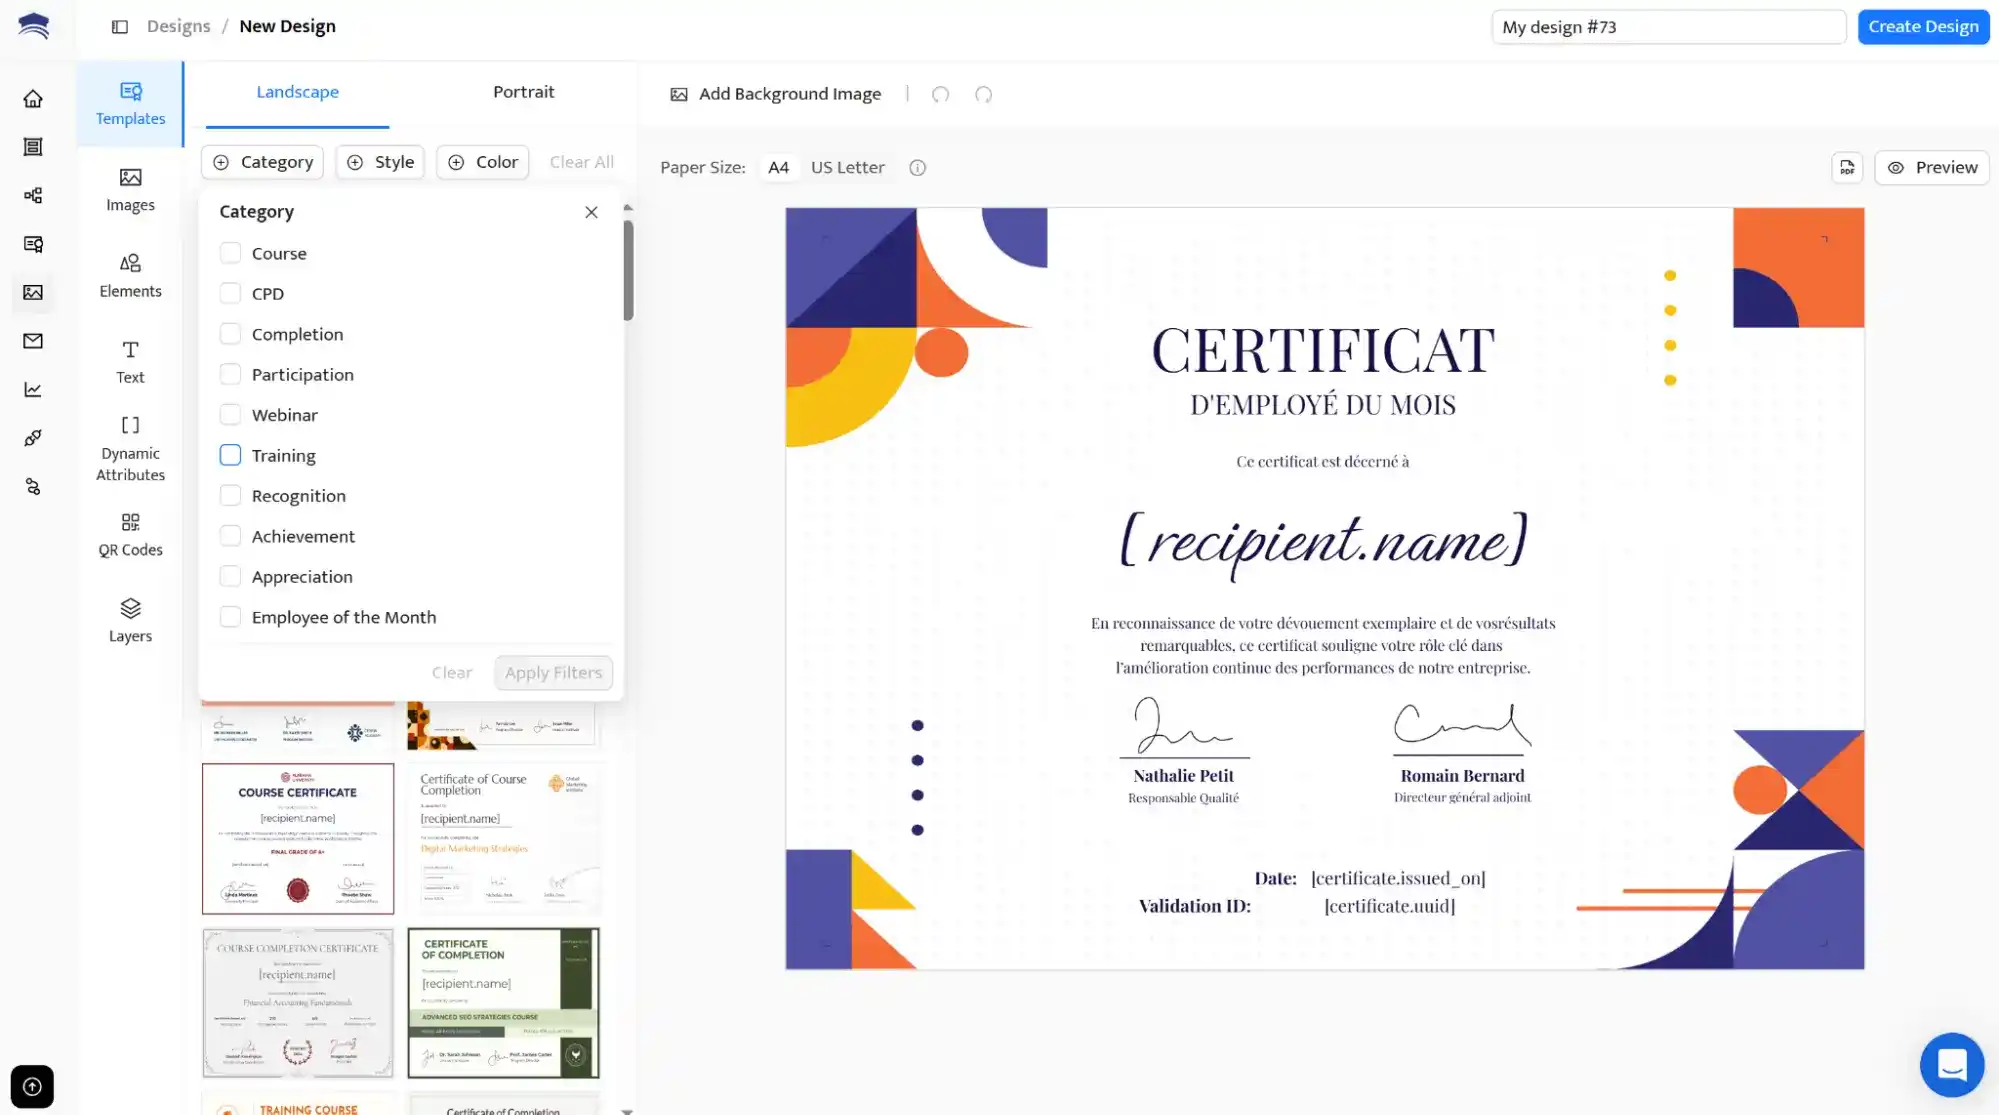Open the Color filter dropdown
Screen dimensions: 1999x1115
(x=482, y=161)
